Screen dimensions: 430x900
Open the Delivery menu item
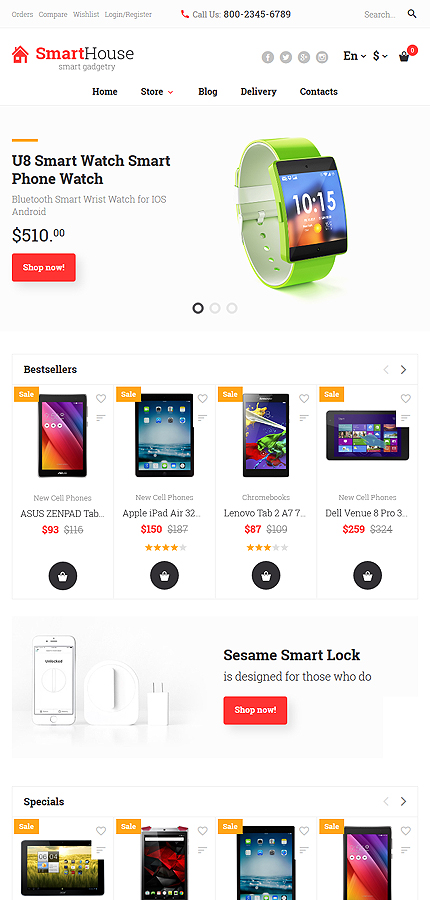pos(258,92)
